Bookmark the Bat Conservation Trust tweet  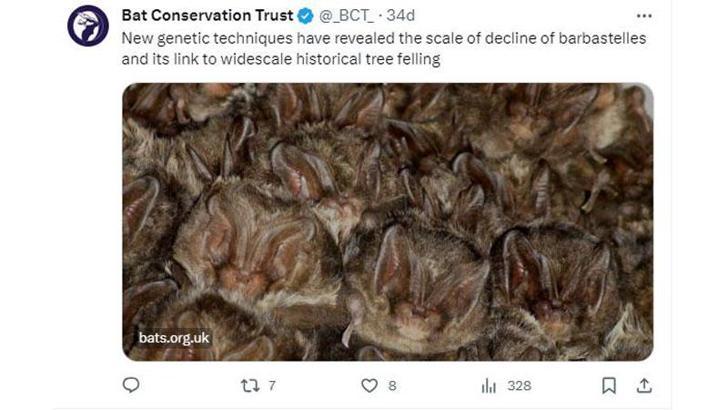pyautogui.click(x=608, y=385)
